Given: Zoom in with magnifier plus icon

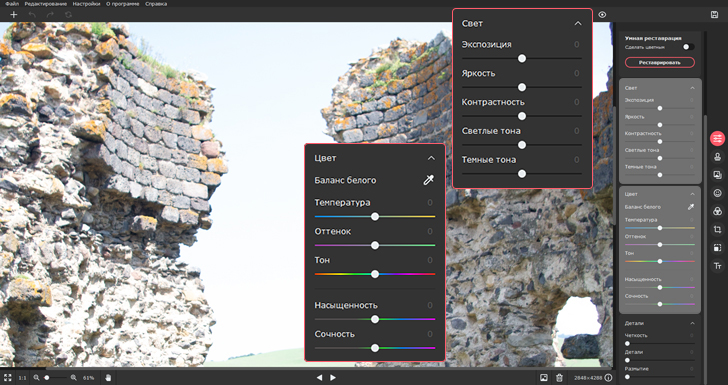Looking at the screenshot, I should click(x=73, y=378).
